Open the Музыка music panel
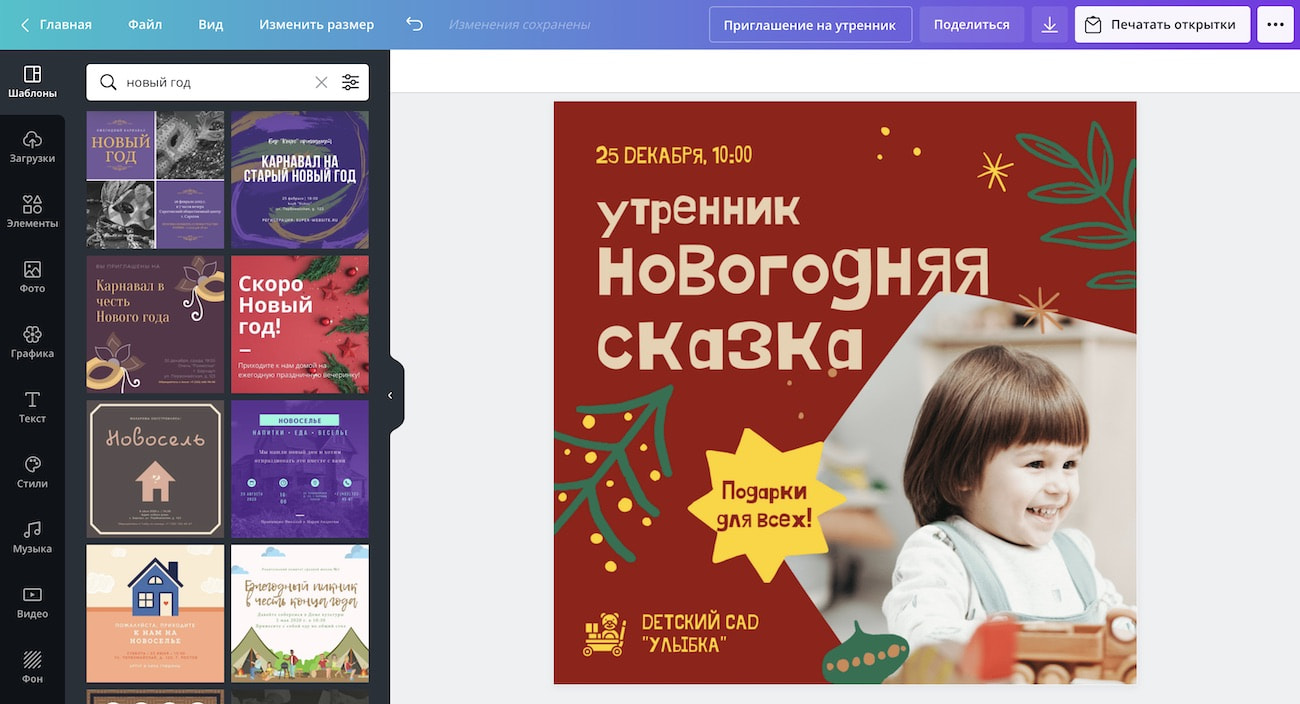This screenshot has height=704, width=1300. point(32,537)
